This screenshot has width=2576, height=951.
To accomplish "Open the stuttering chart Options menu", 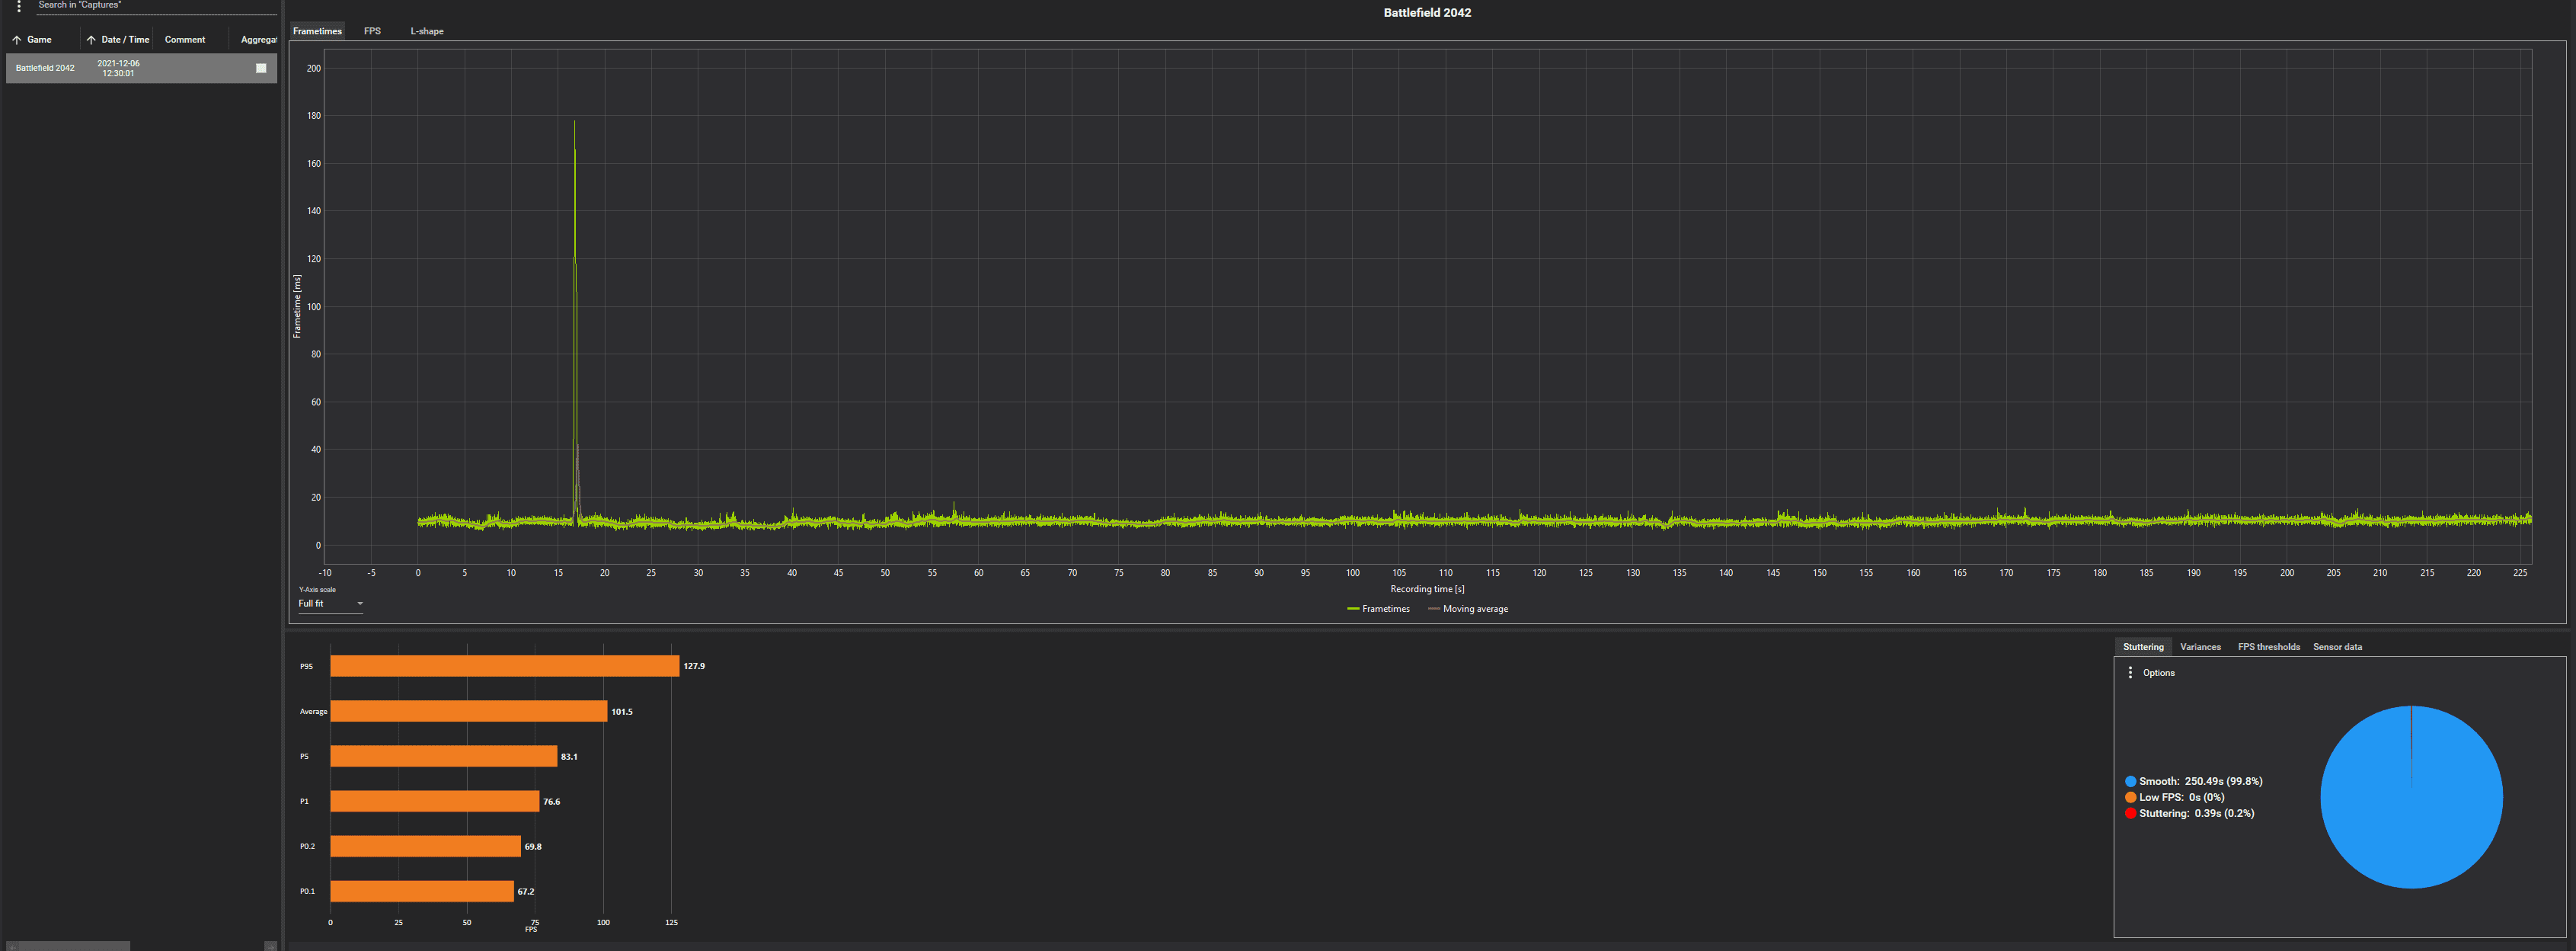I will [x=2130, y=673].
